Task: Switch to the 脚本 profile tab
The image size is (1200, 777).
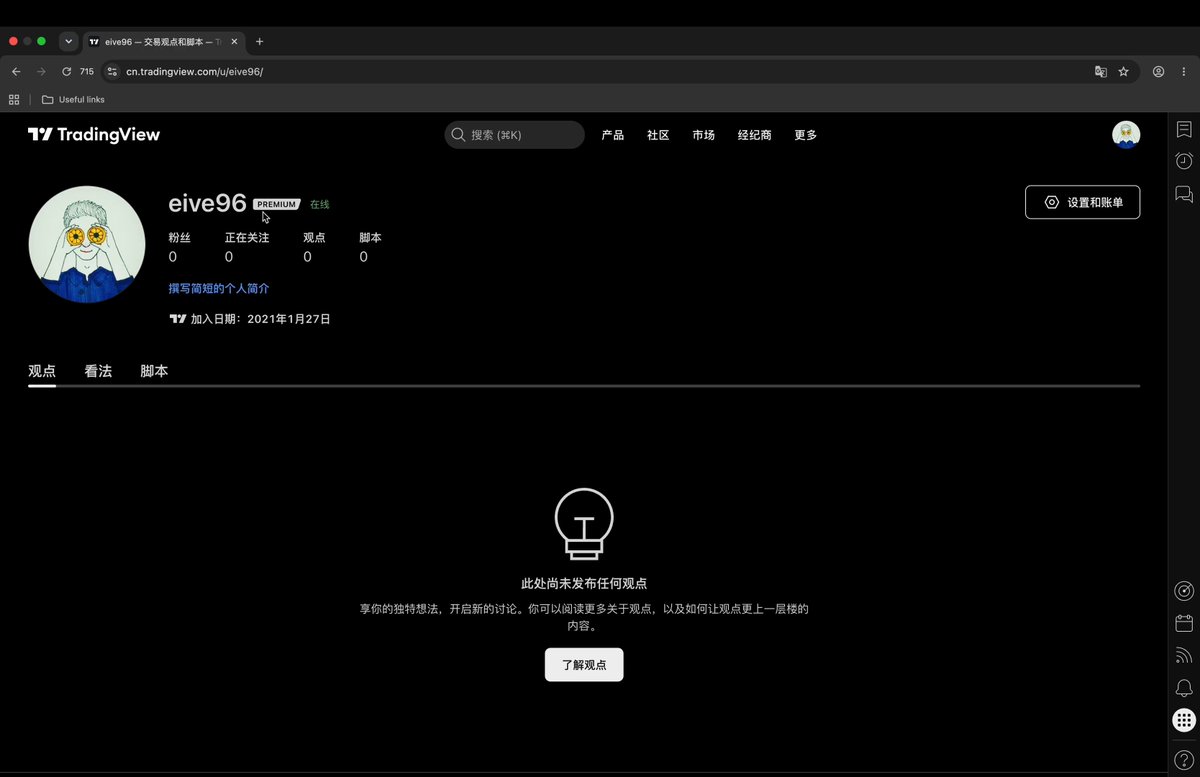Action: pyautogui.click(x=154, y=371)
